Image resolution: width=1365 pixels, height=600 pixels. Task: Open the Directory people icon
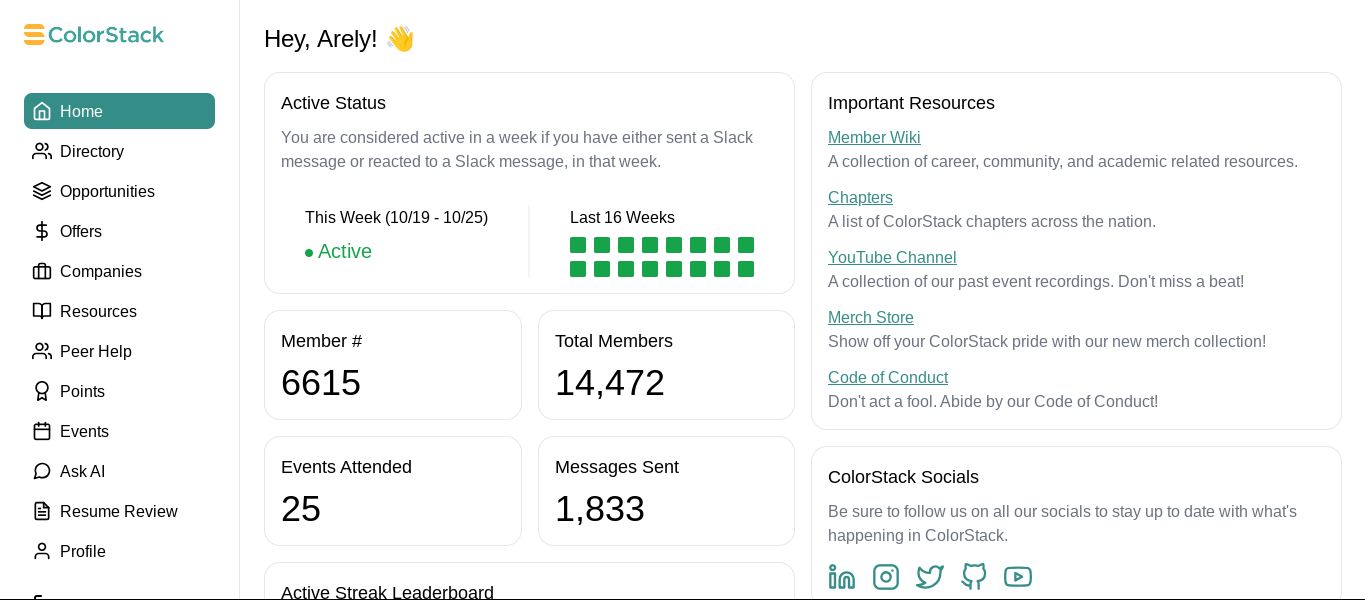click(x=41, y=151)
